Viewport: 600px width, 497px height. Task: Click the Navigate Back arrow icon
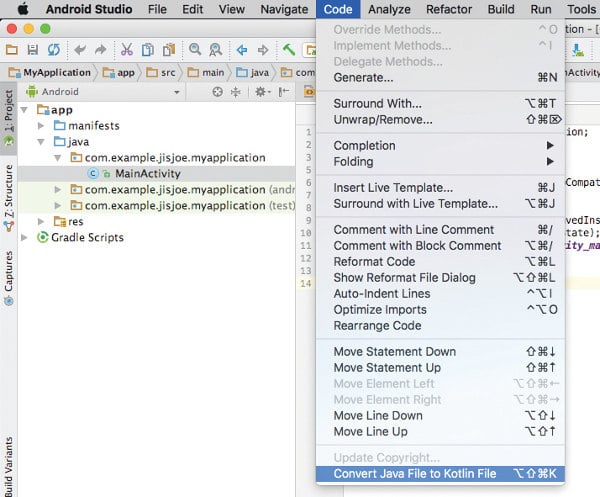(241, 49)
